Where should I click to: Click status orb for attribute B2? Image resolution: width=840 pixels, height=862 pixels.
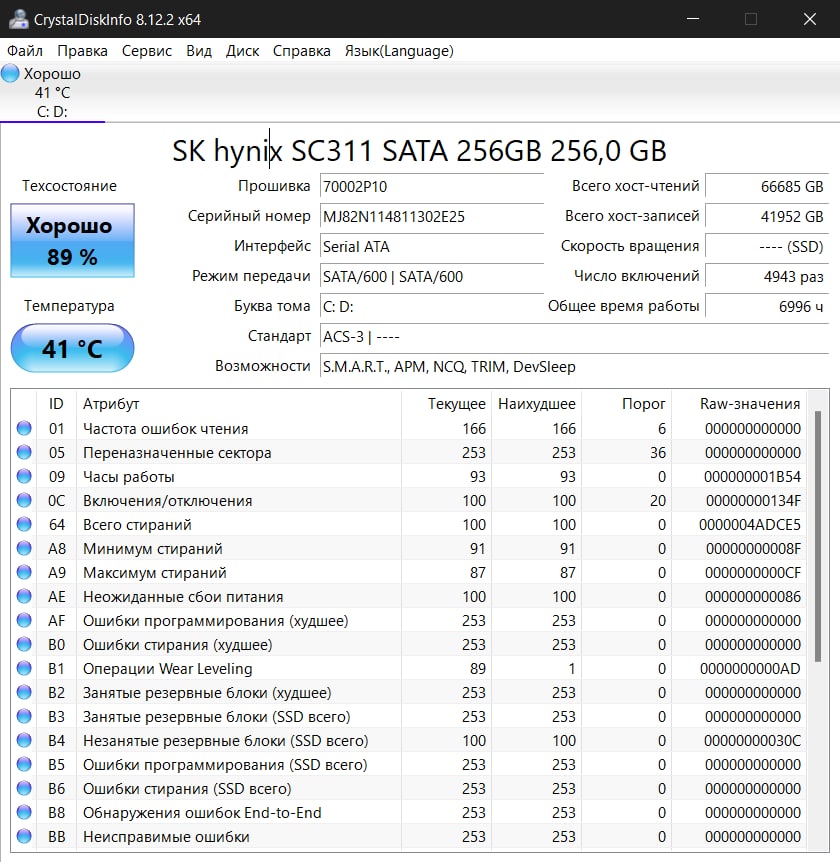click(24, 692)
